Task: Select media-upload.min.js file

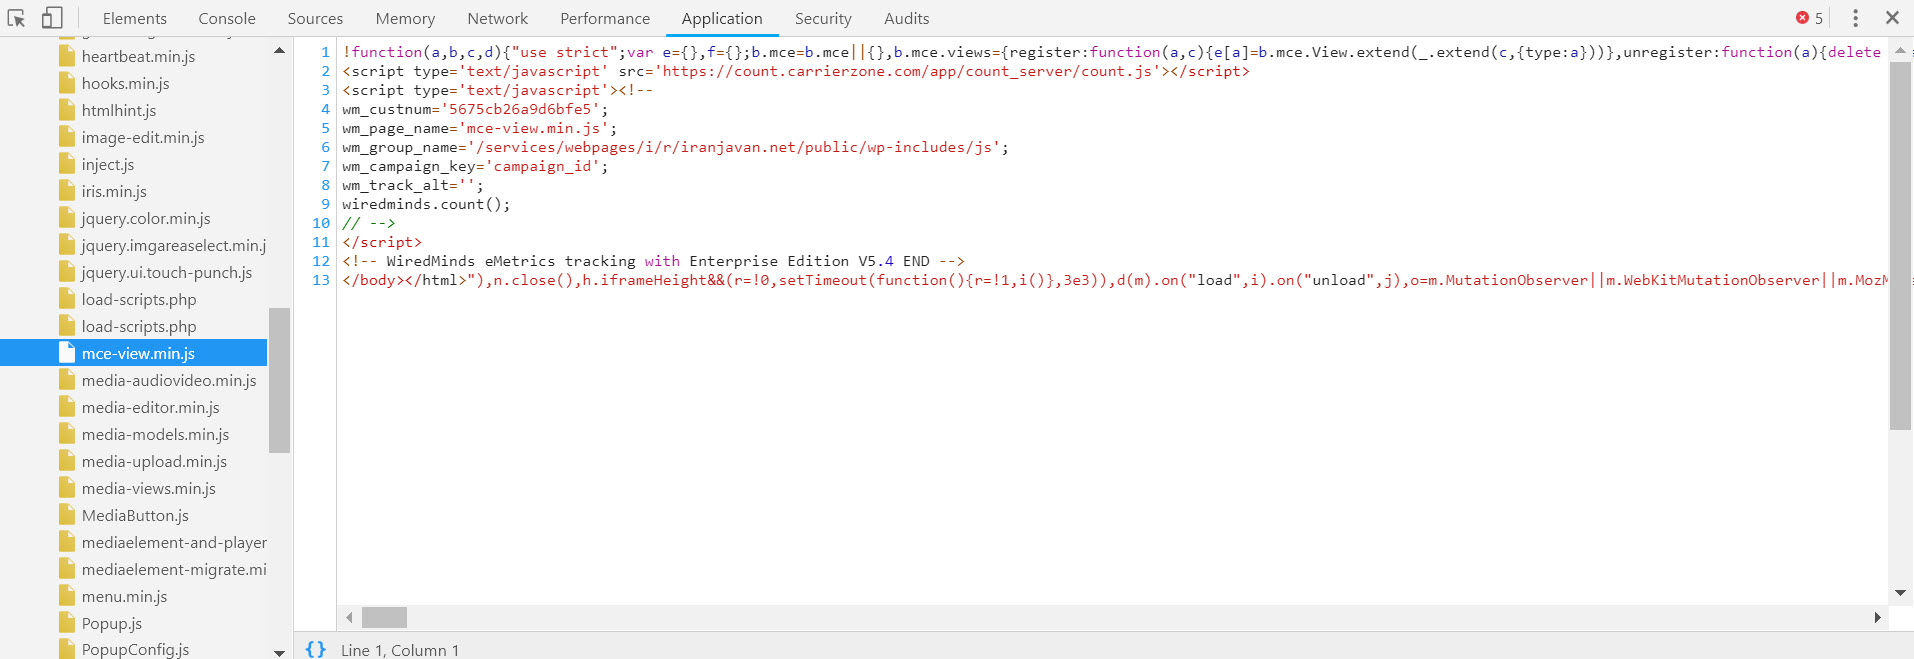Action: [154, 461]
